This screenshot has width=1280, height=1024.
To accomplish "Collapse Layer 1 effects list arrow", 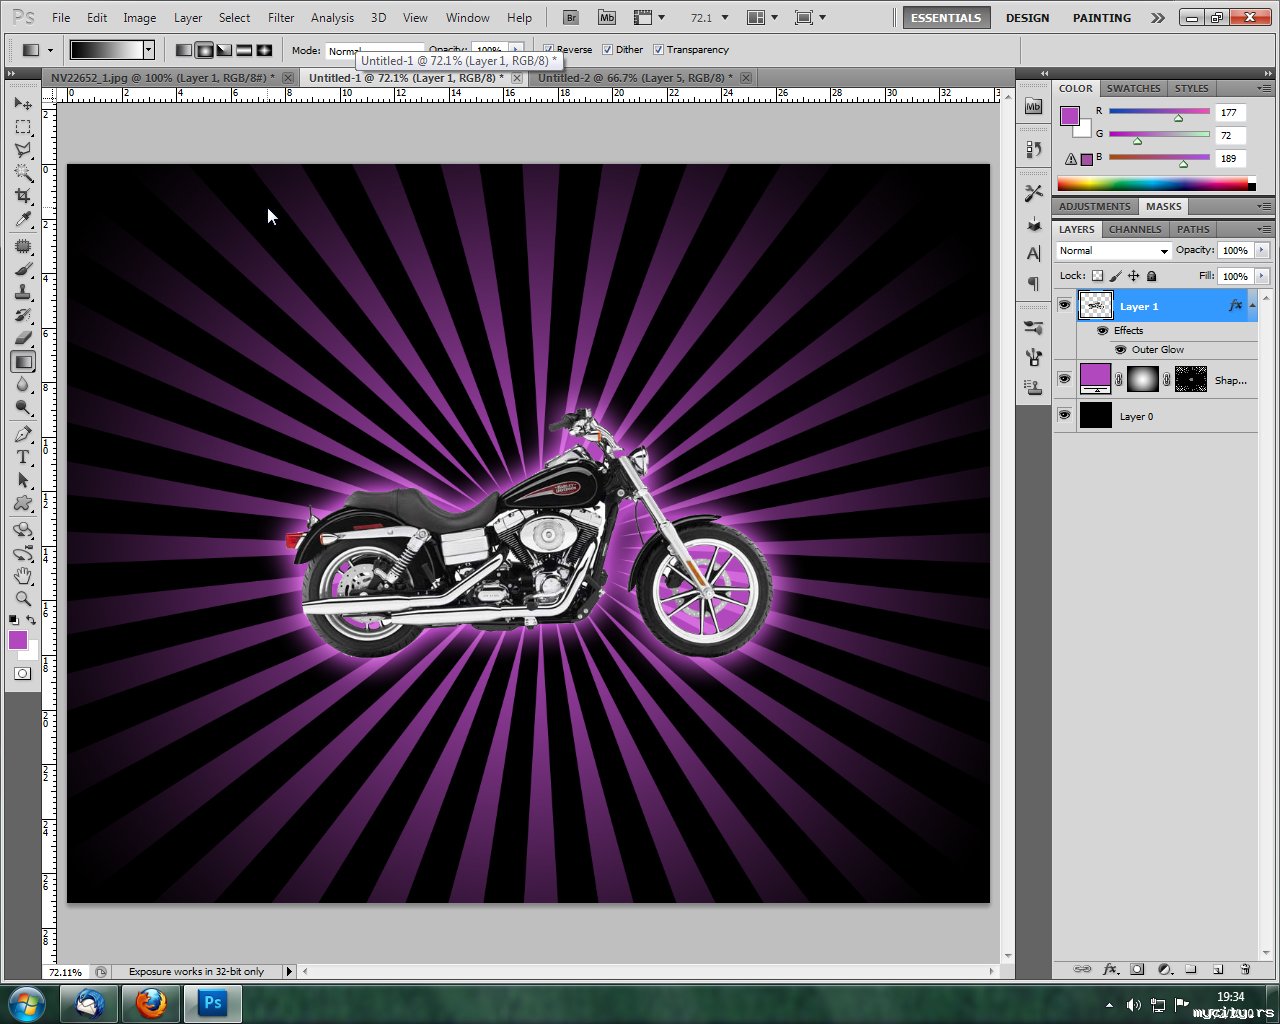I will (x=1252, y=306).
